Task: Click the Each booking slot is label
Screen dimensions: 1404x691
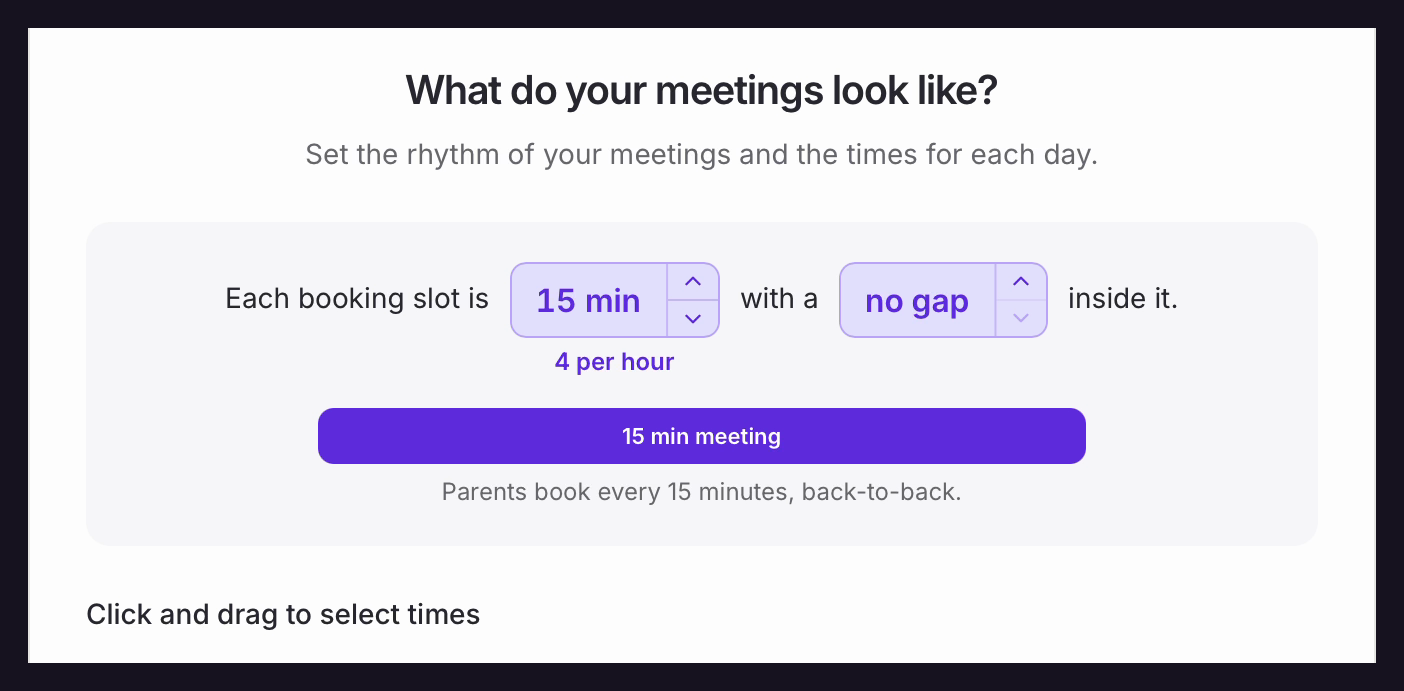Action: click(x=357, y=299)
